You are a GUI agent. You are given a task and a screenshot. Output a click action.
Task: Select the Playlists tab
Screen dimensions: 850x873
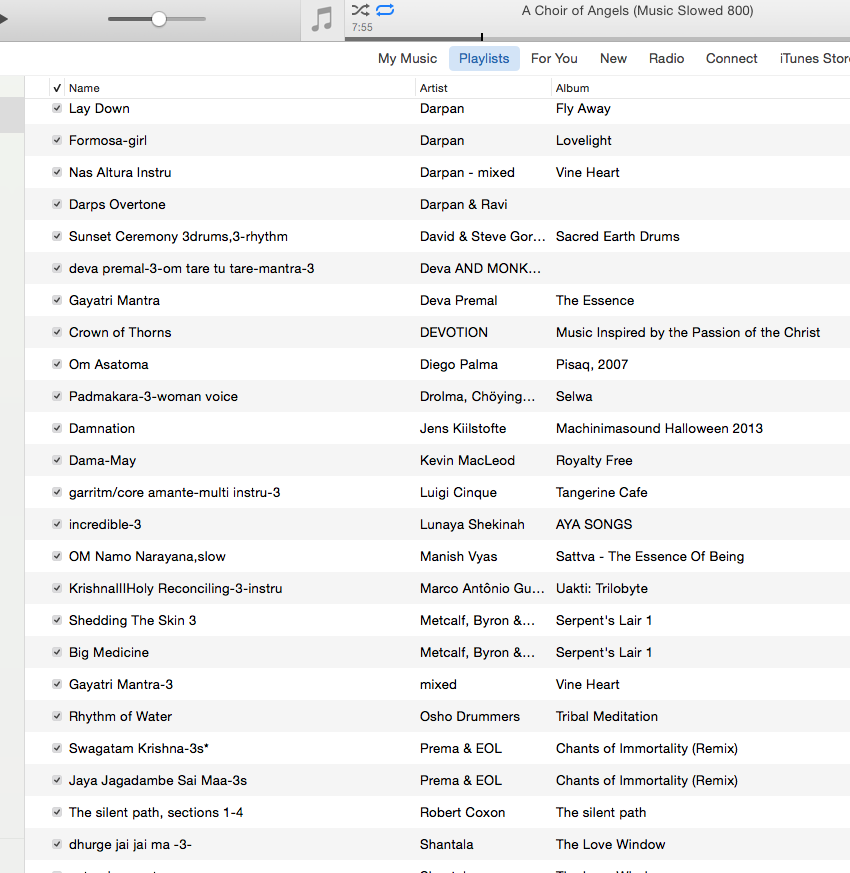click(x=484, y=58)
